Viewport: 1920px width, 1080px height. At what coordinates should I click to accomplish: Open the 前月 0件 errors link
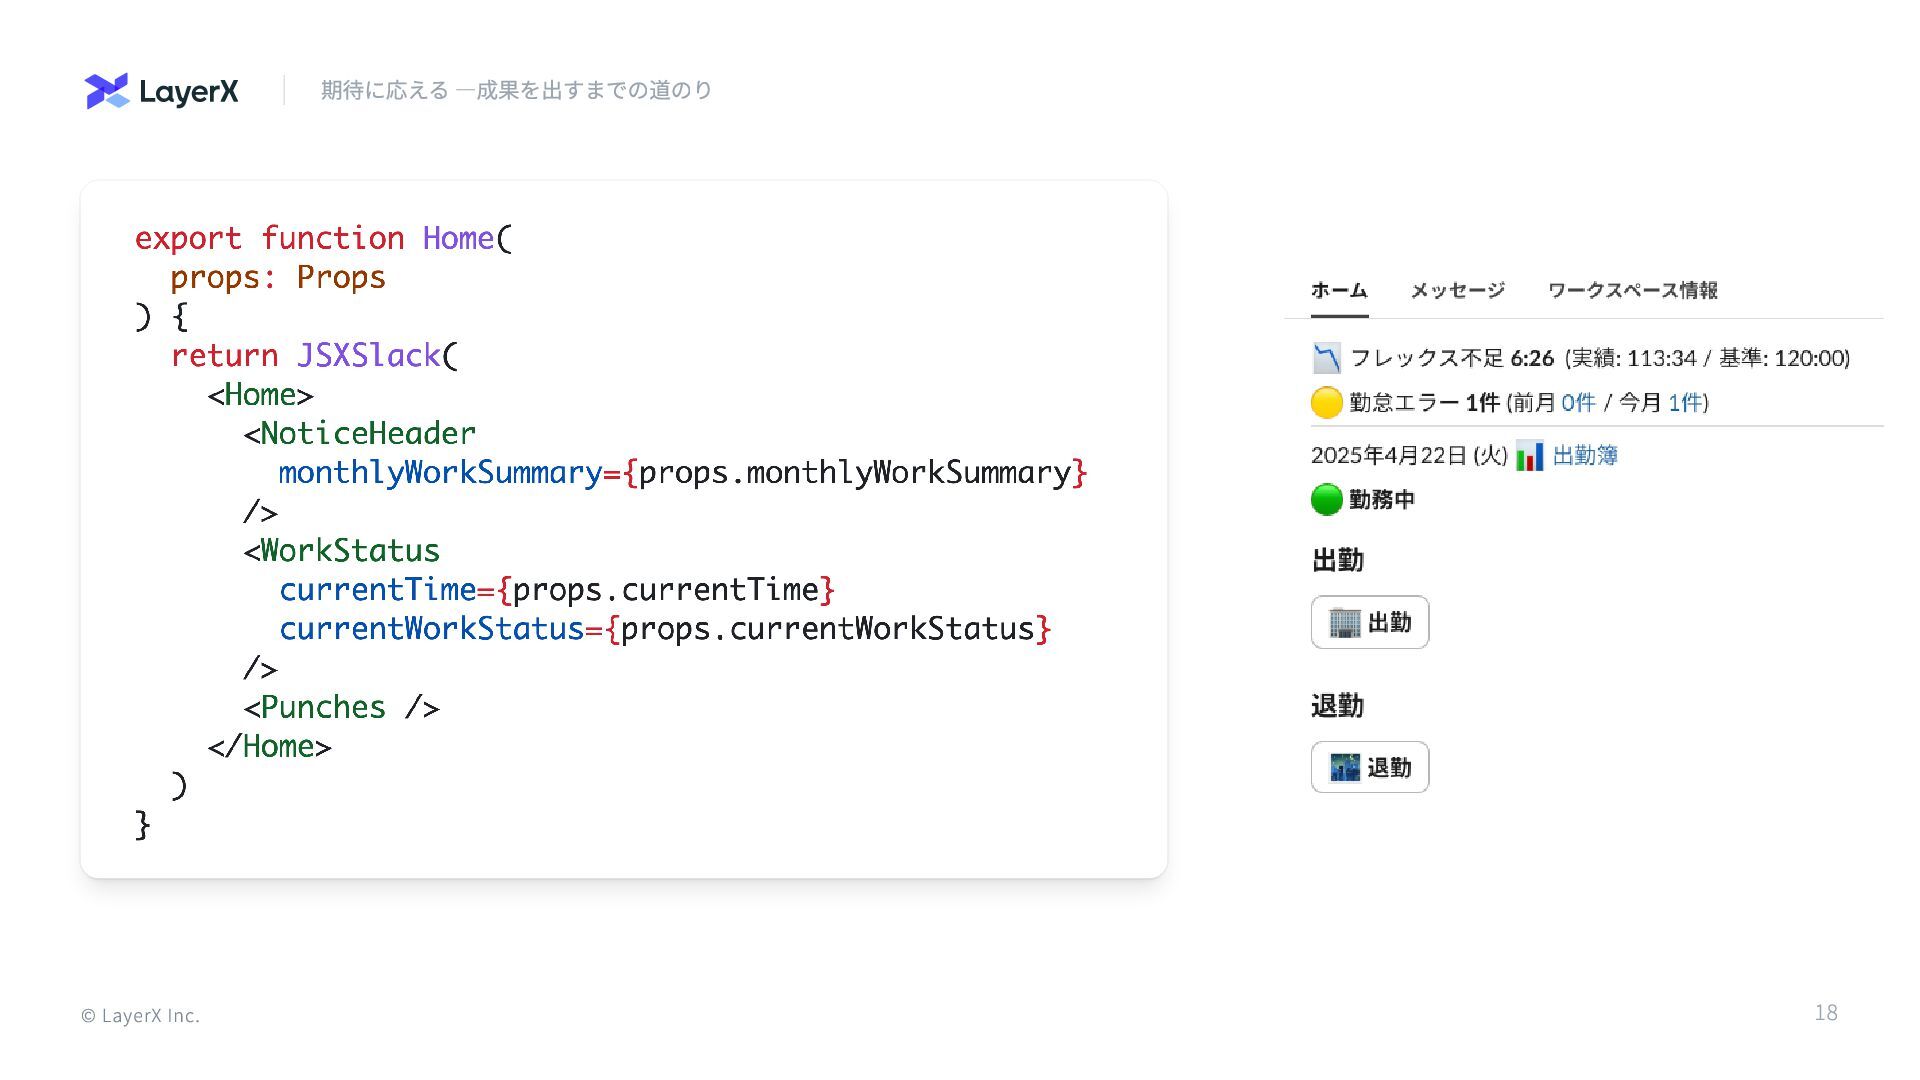tap(1577, 403)
